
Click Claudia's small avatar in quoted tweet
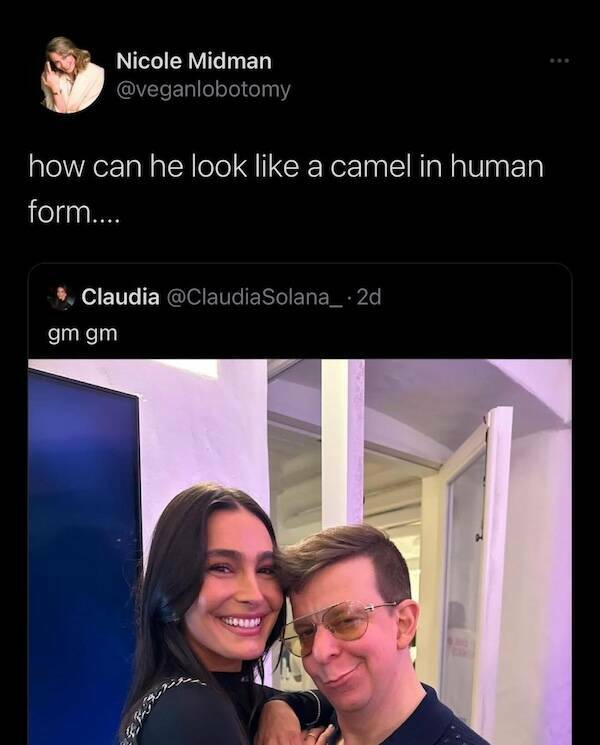click(x=62, y=297)
